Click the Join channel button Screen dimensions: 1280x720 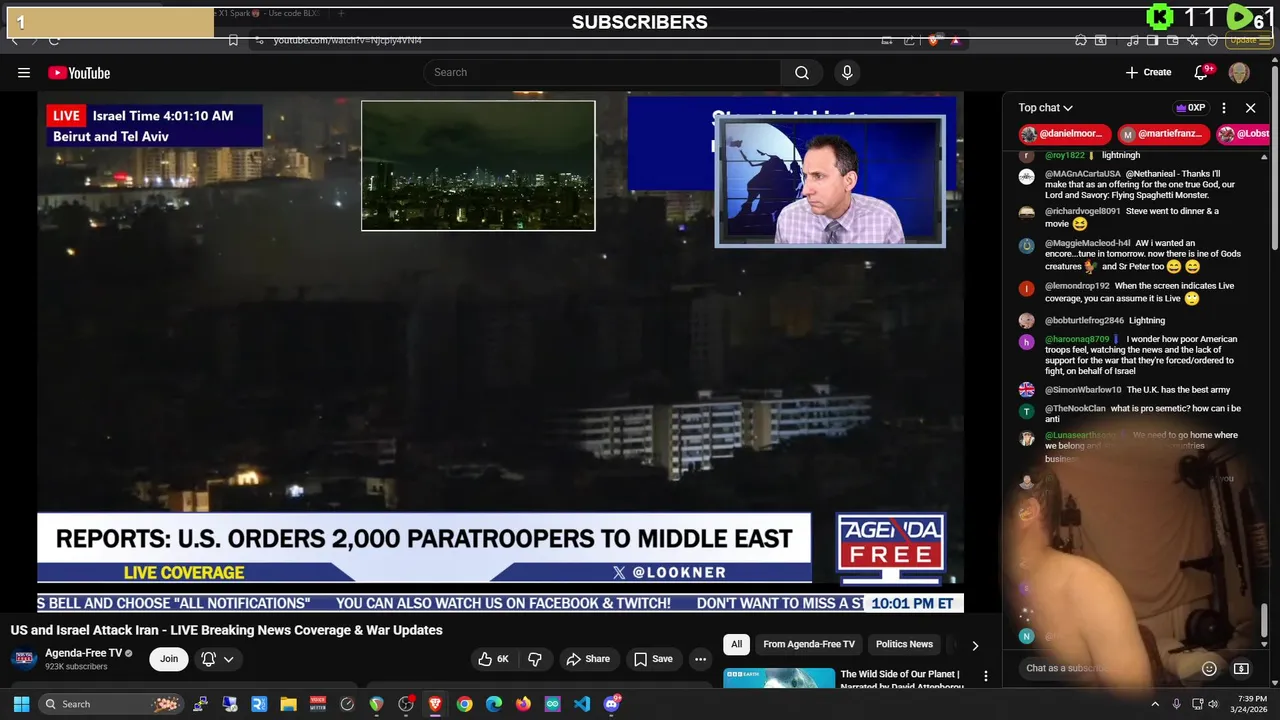point(169,659)
